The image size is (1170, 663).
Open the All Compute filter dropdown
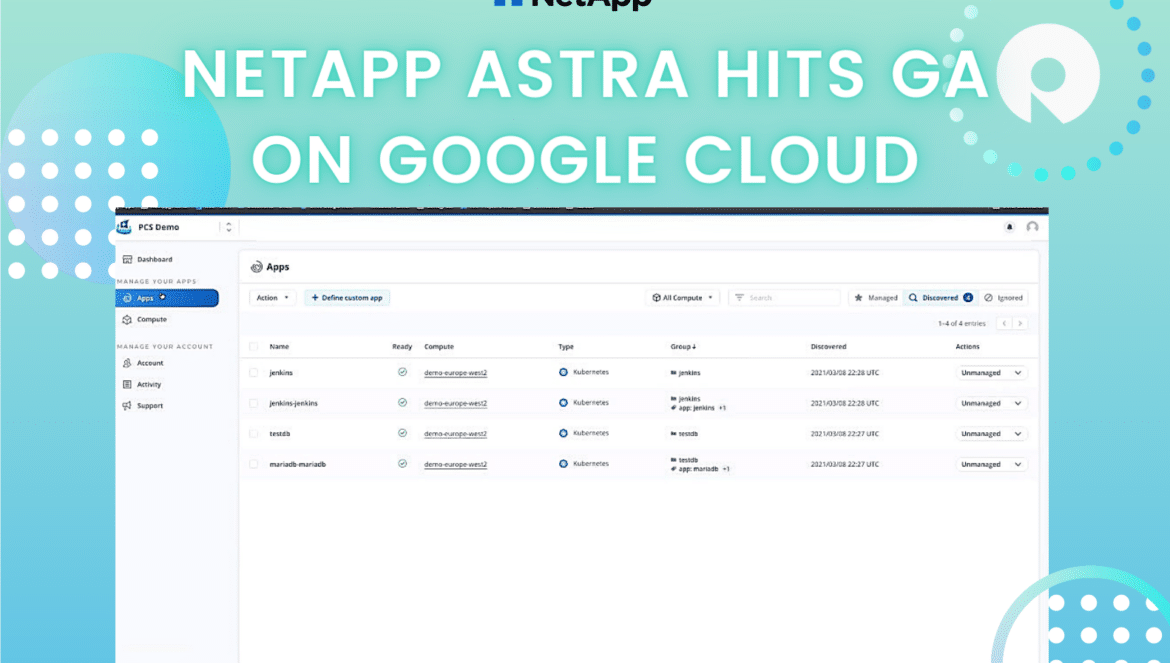683,298
